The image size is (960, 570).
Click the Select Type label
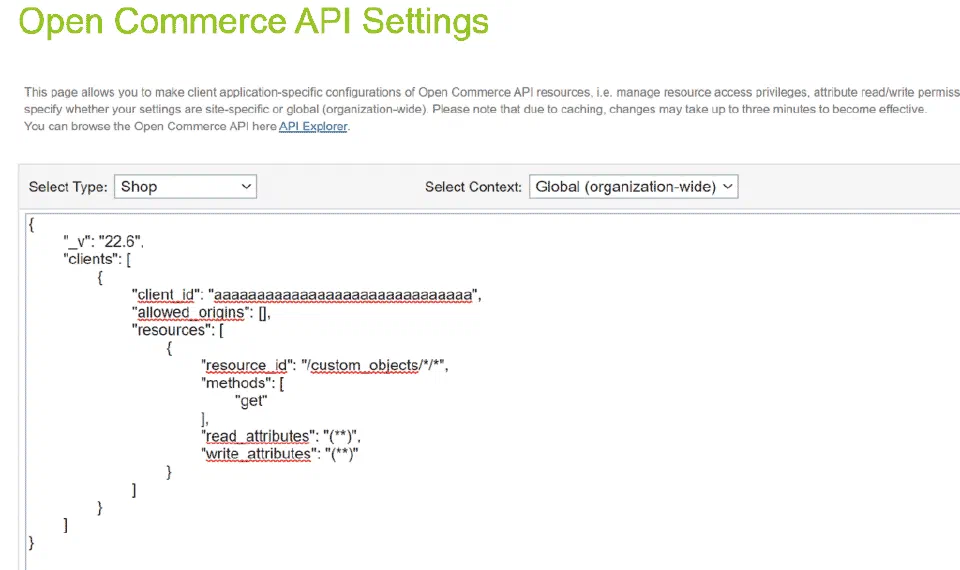pyautogui.click(x=68, y=187)
